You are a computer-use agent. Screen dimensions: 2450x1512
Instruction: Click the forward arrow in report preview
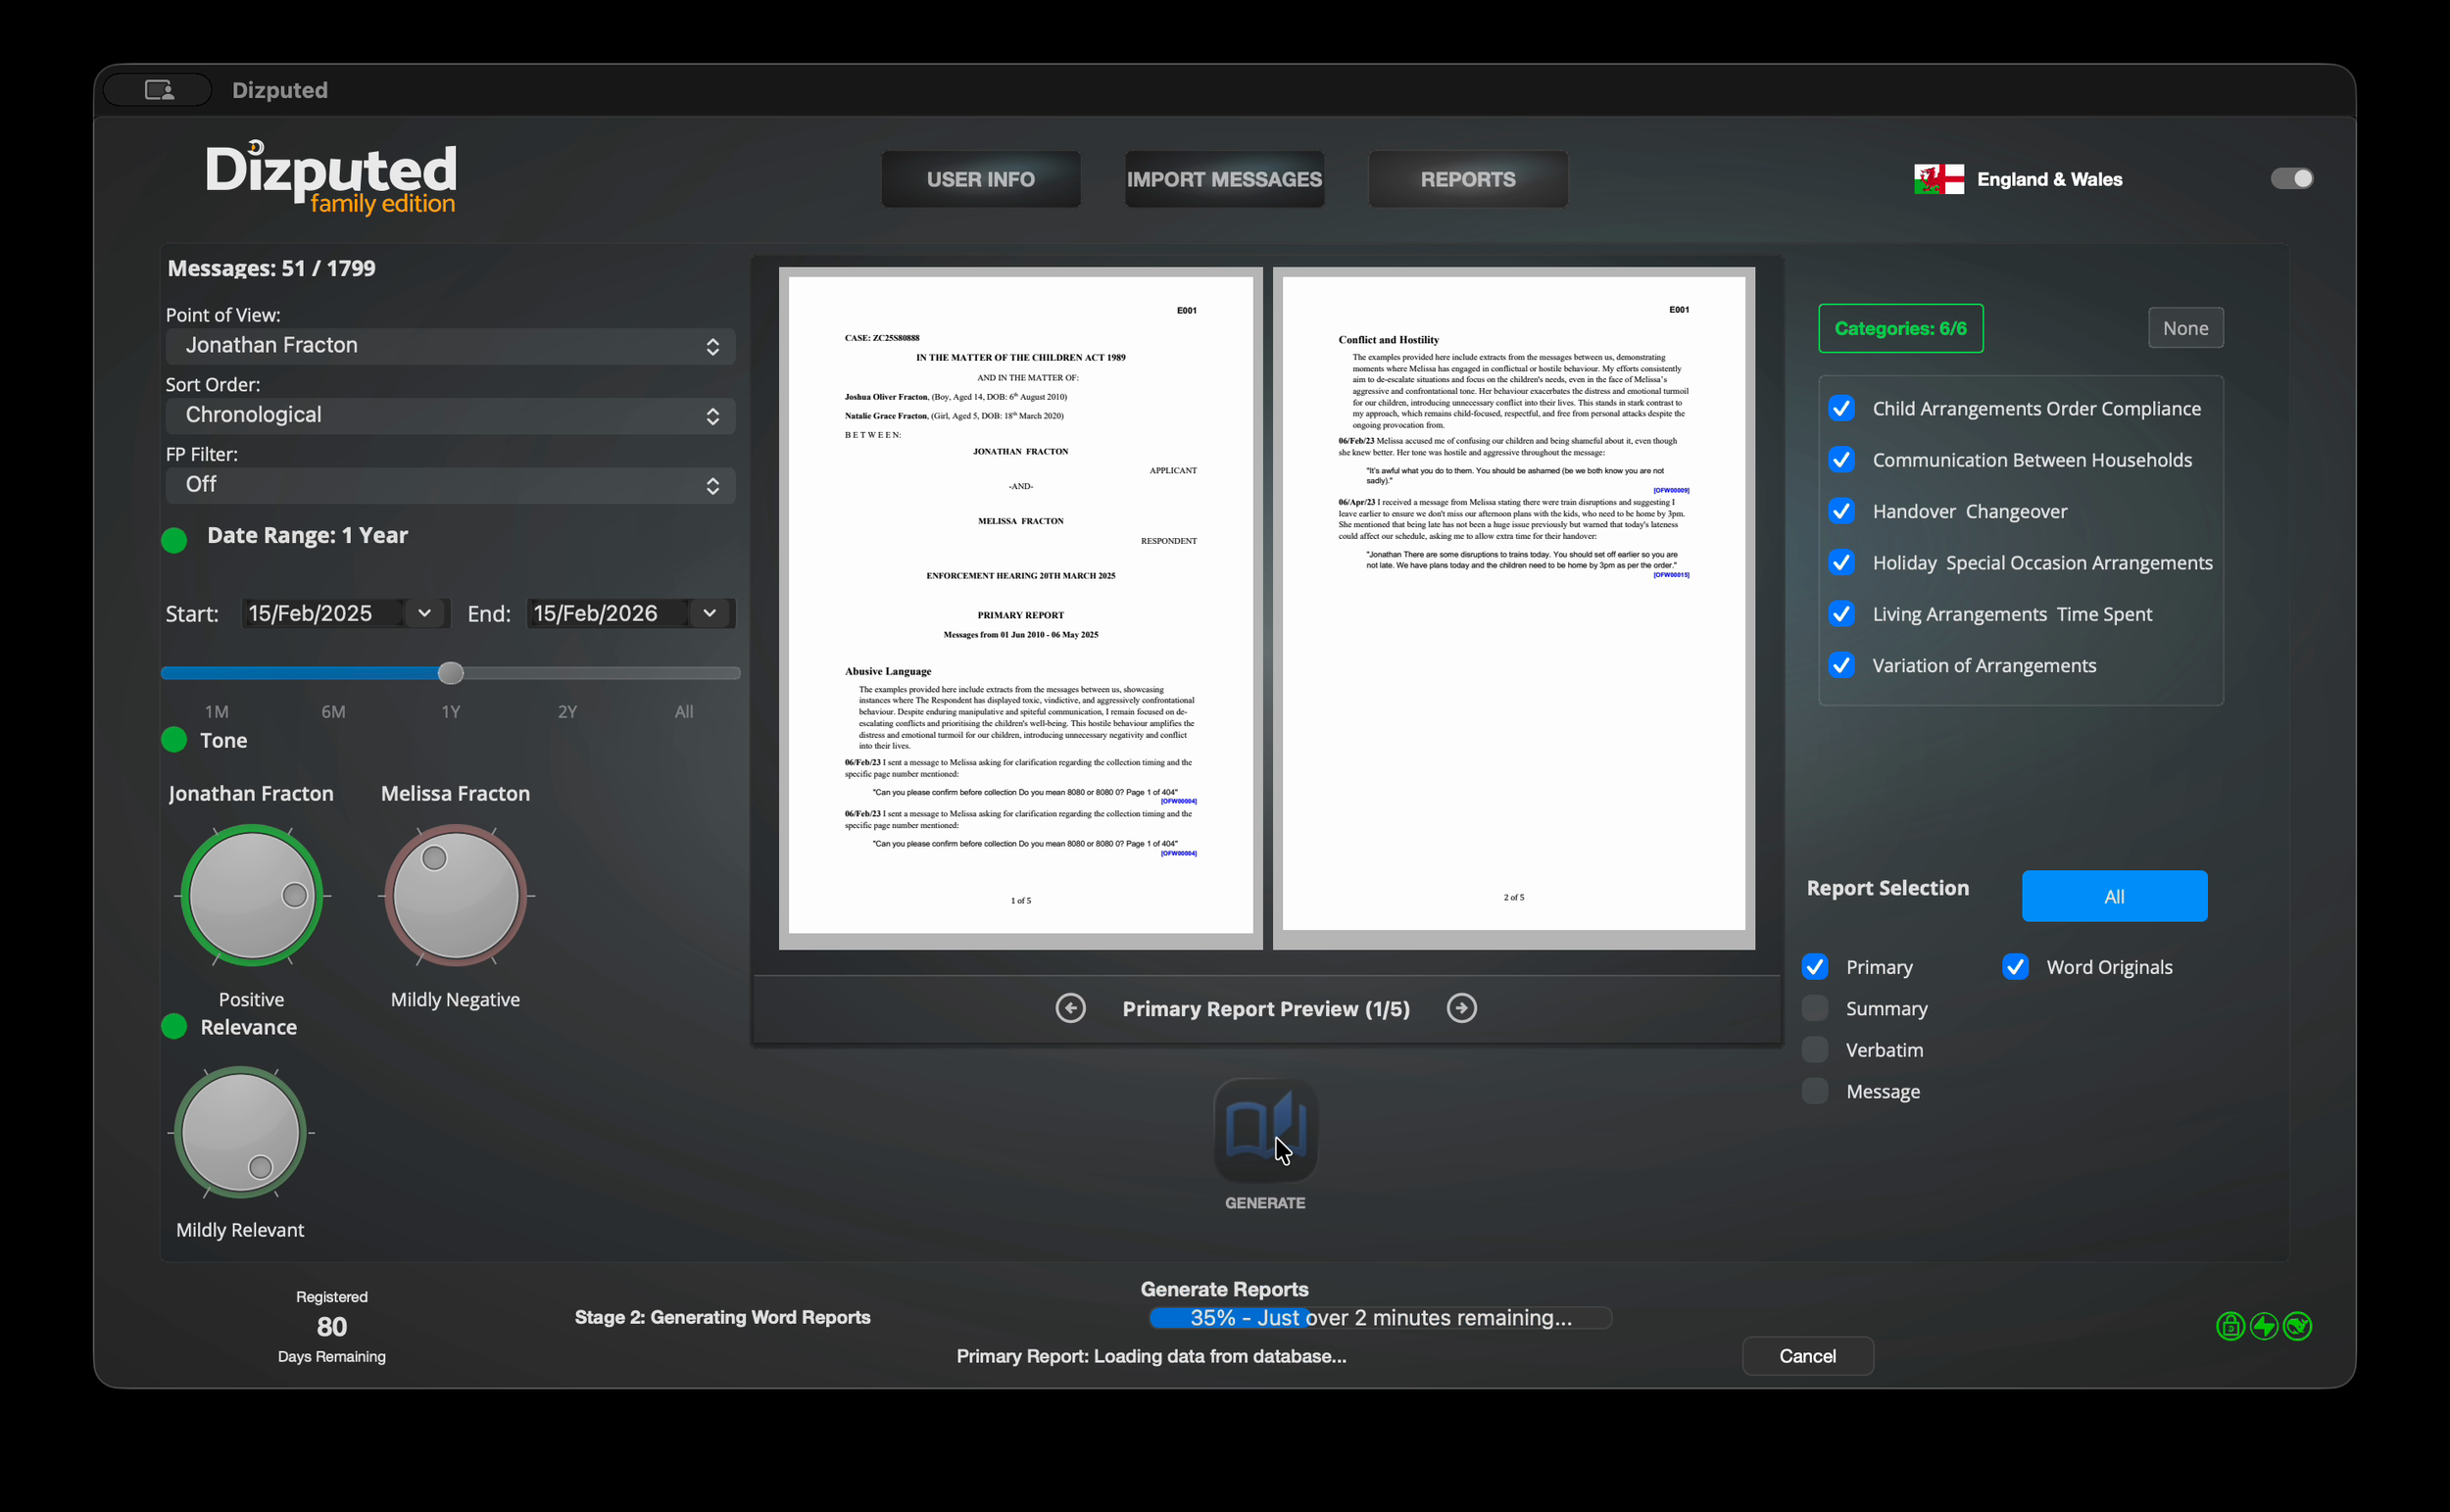(x=1461, y=1008)
